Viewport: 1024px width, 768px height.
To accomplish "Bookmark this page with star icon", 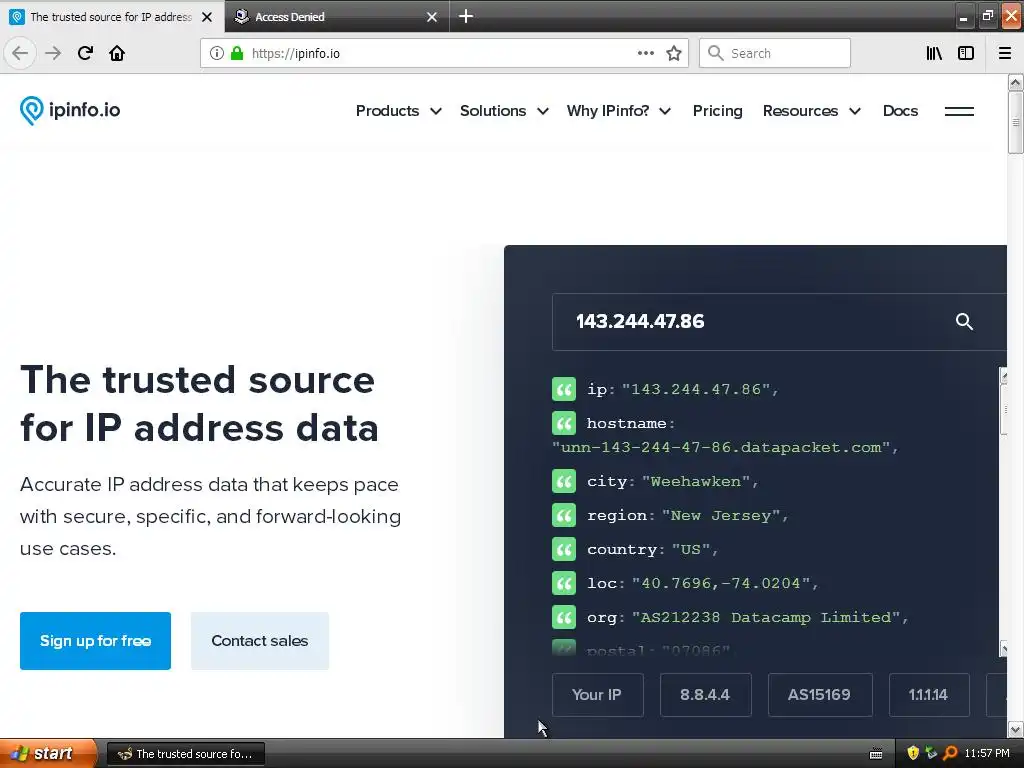I will 674,53.
